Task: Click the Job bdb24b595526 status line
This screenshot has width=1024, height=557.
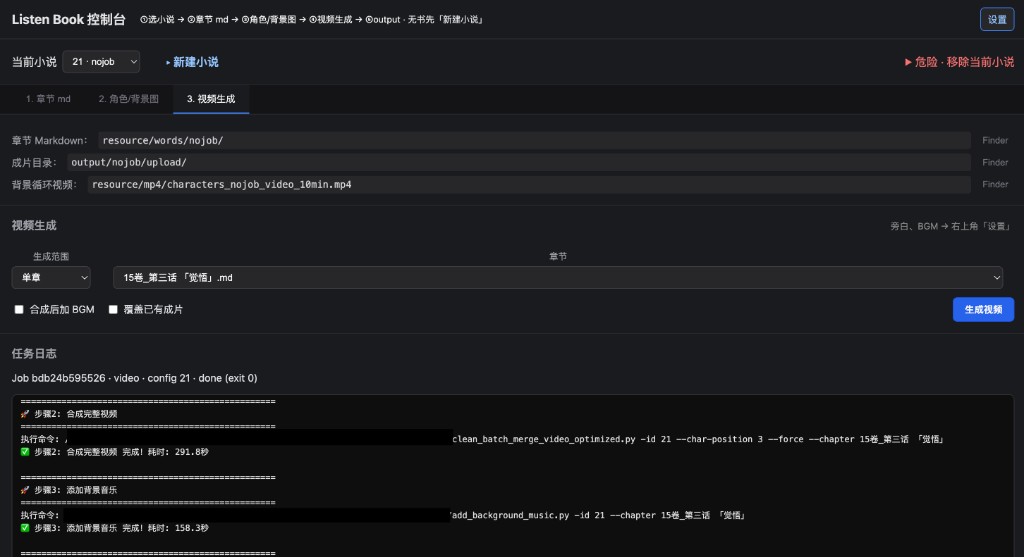Action: click(135, 378)
